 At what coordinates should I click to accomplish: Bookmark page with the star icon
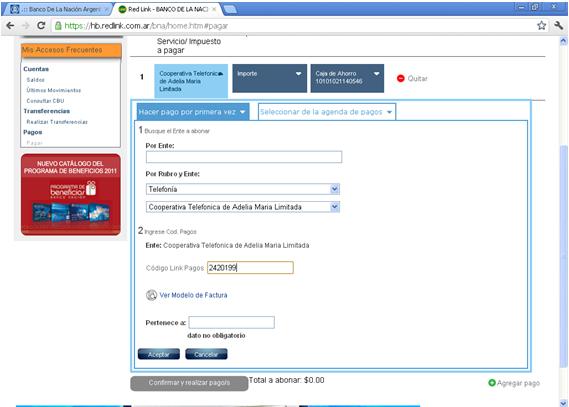click(541, 25)
